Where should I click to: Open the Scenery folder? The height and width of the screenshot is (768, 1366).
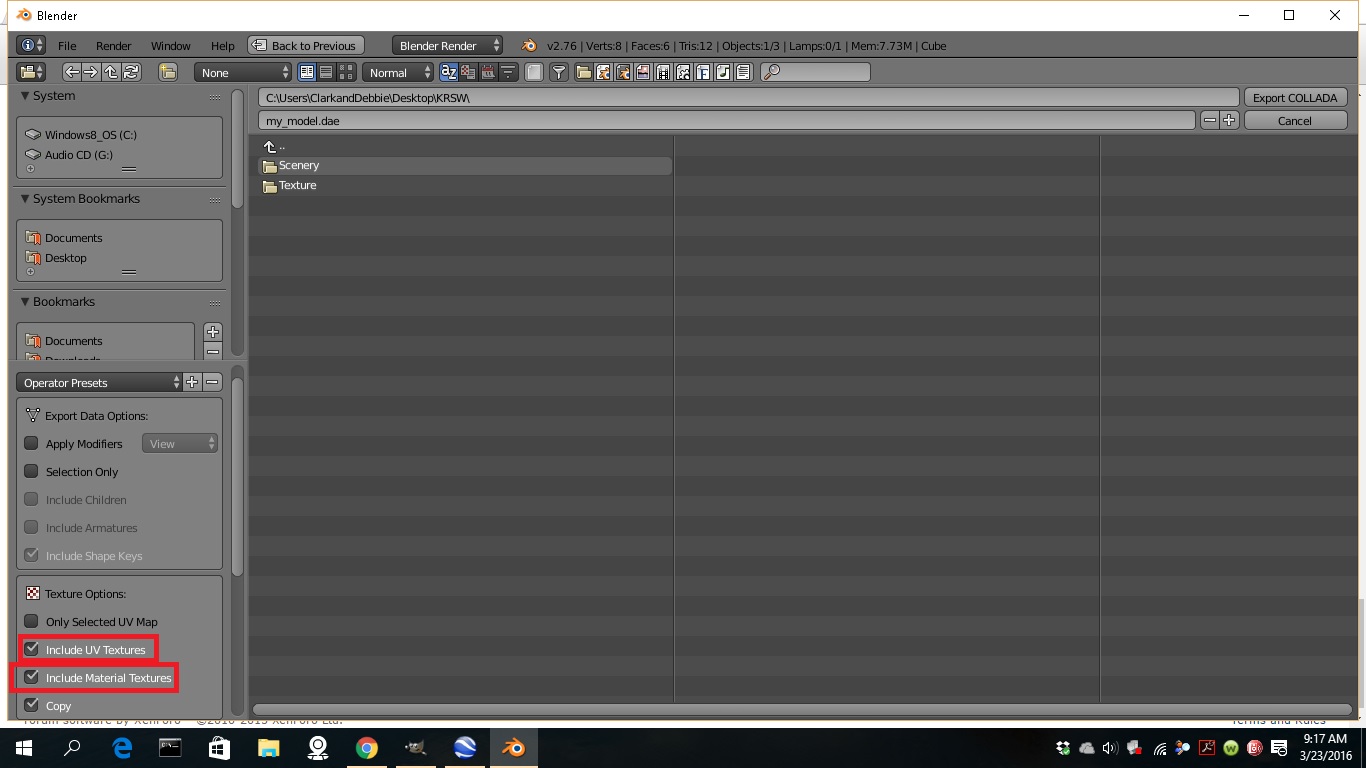pos(299,166)
